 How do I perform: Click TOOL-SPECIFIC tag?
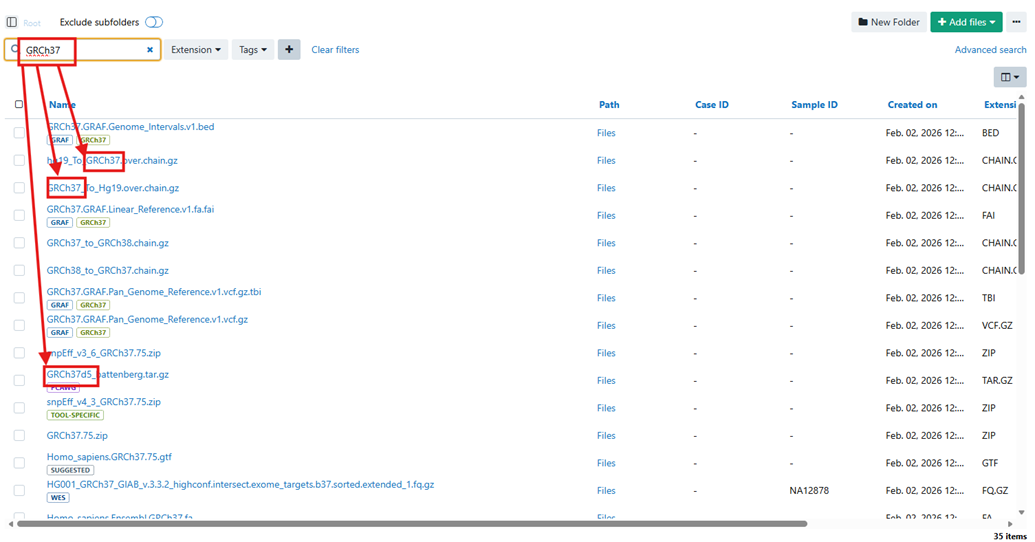75,415
